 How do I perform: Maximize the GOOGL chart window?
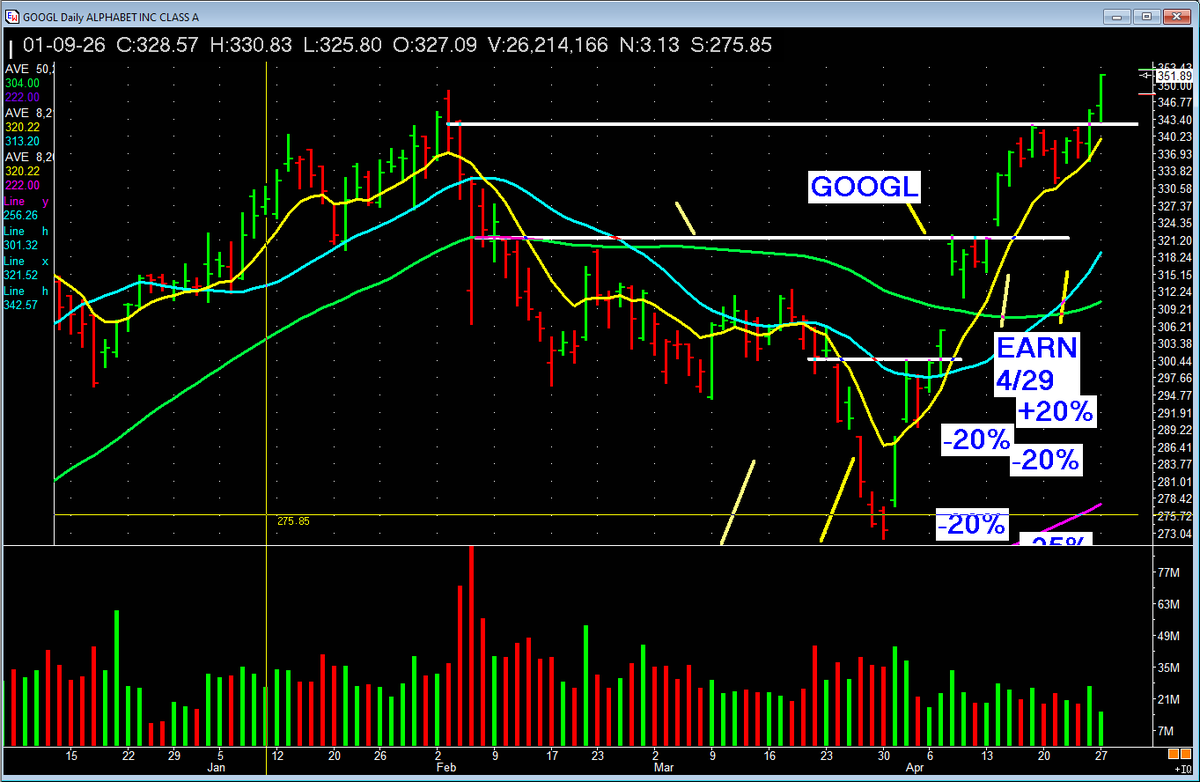click(1145, 15)
